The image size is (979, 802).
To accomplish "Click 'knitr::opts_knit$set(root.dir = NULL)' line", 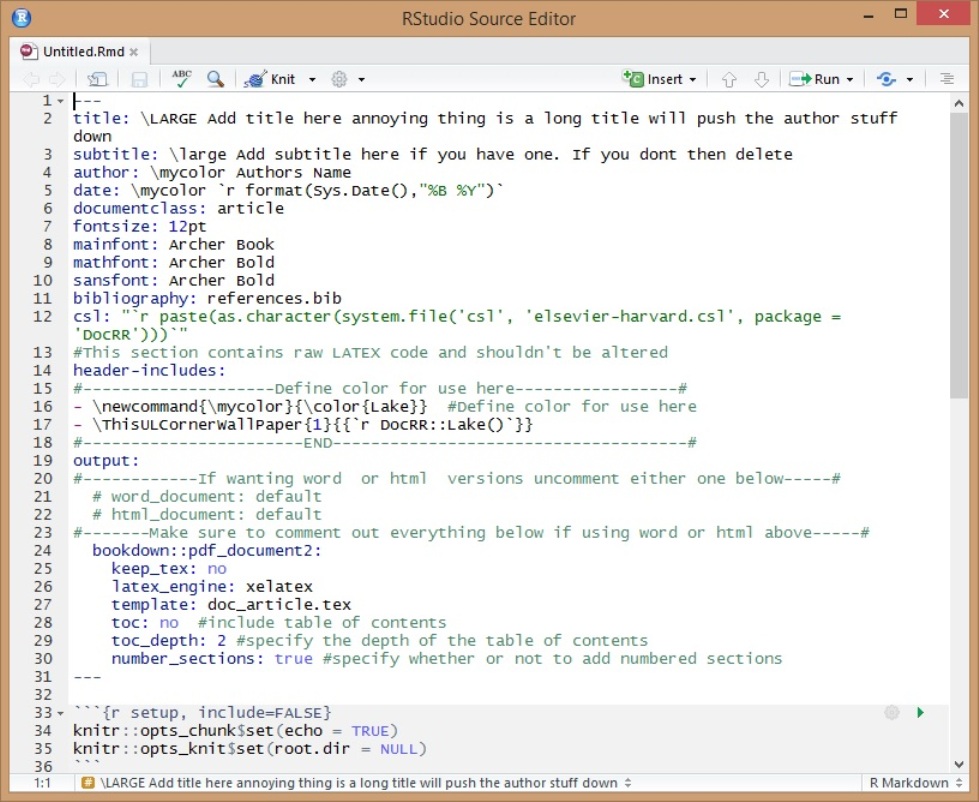I will click(250, 749).
